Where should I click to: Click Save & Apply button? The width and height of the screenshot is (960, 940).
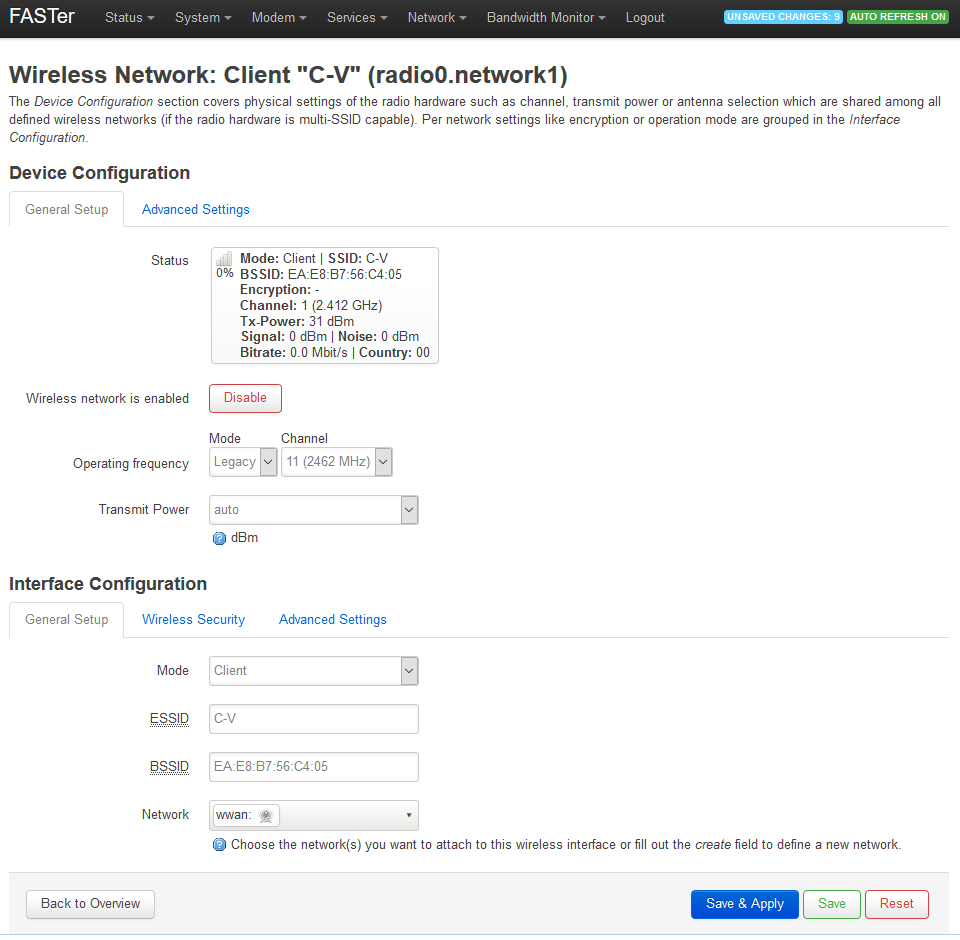click(x=744, y=904)
